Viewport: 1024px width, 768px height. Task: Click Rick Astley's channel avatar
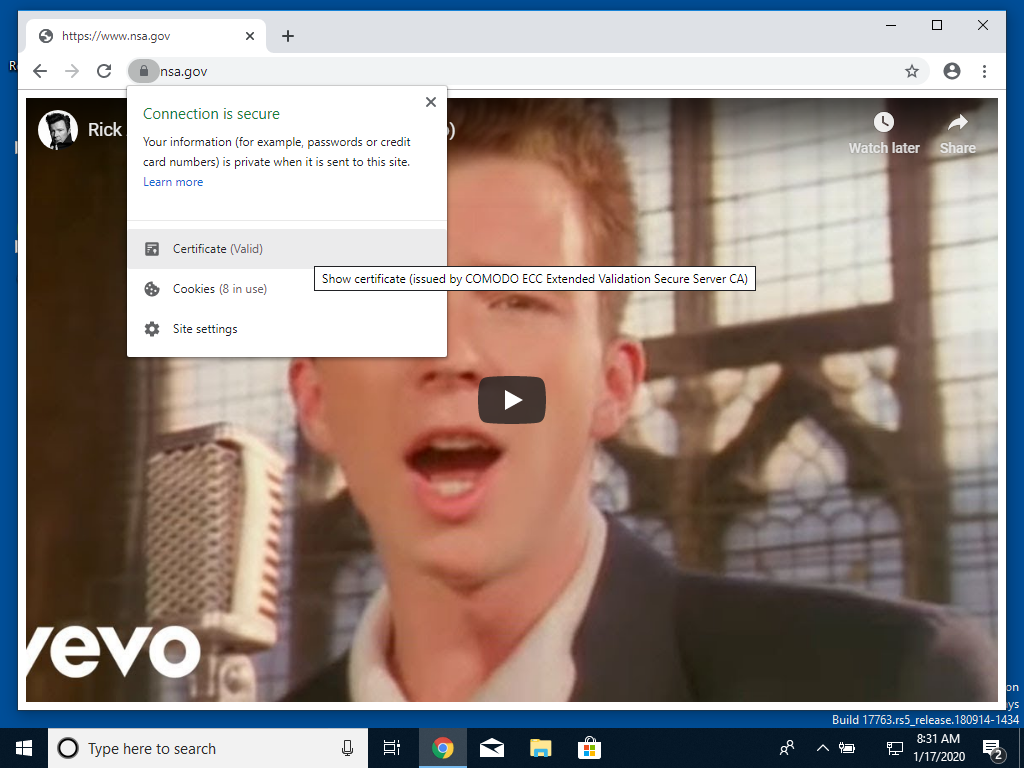(x=57, y=130)
